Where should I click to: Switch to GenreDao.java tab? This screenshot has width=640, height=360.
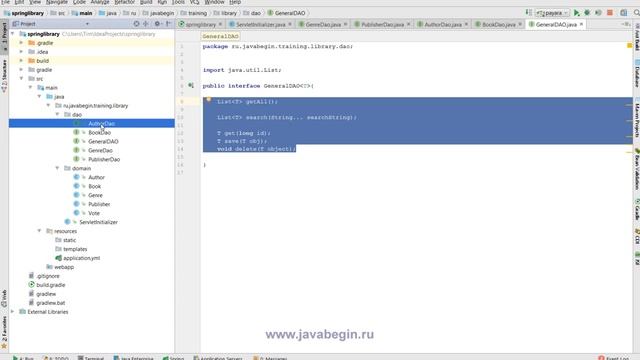[x=322, y=24]
